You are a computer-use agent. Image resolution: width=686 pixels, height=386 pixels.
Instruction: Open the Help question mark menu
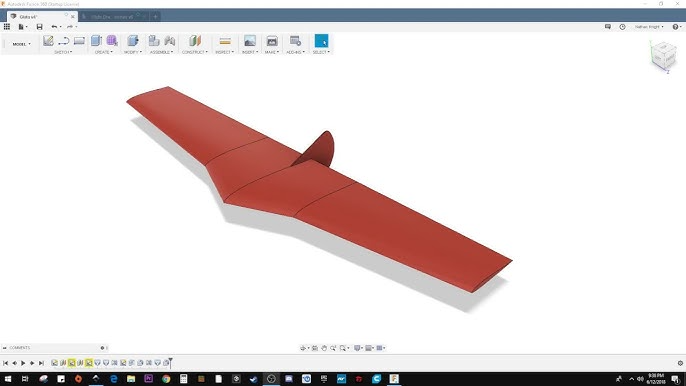(x=676, y=27)
